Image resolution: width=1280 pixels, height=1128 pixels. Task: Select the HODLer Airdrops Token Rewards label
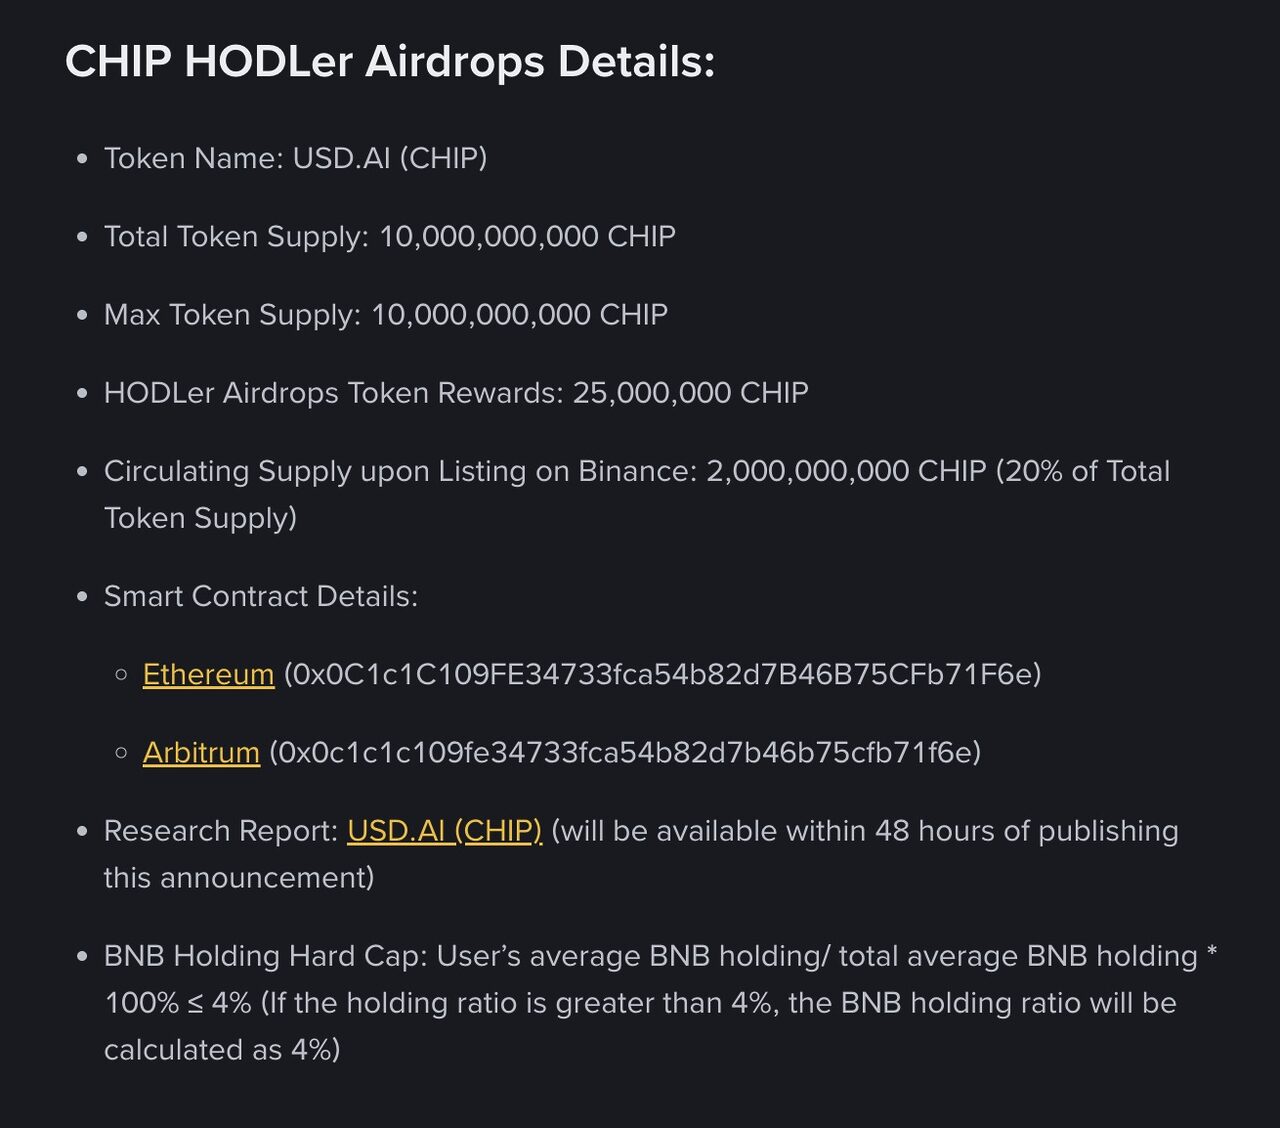333,392
